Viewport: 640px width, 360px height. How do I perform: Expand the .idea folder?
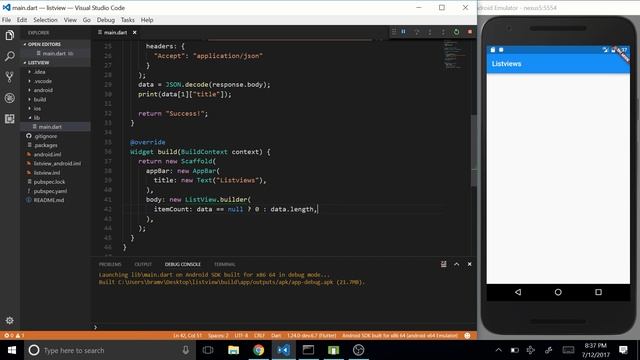click(56, 72)
